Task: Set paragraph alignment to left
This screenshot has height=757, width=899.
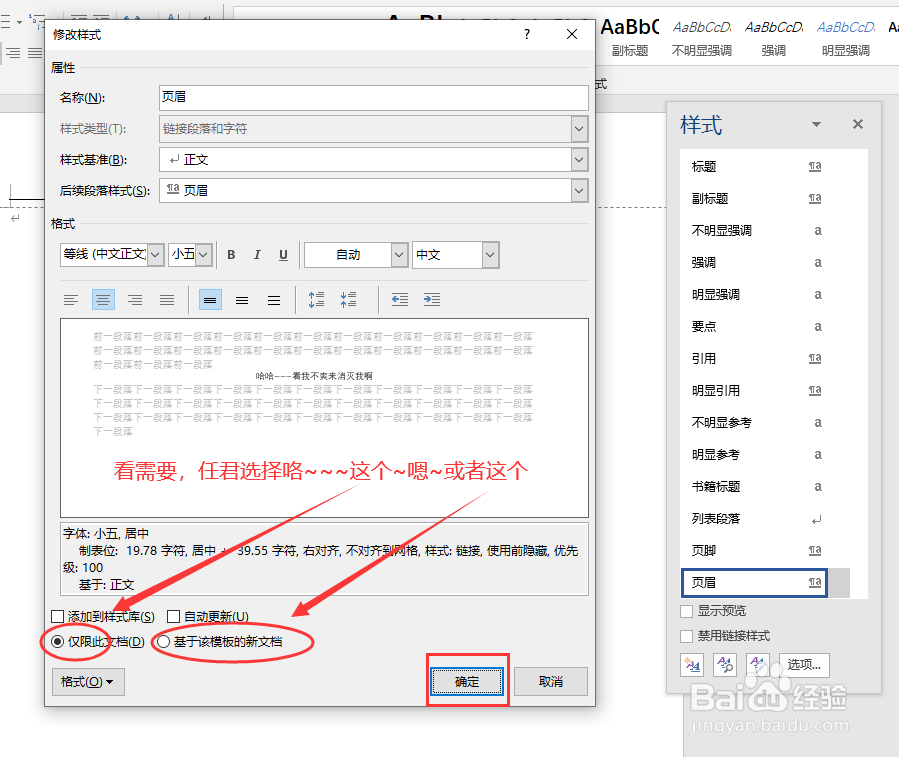Action: pos(71,300)
